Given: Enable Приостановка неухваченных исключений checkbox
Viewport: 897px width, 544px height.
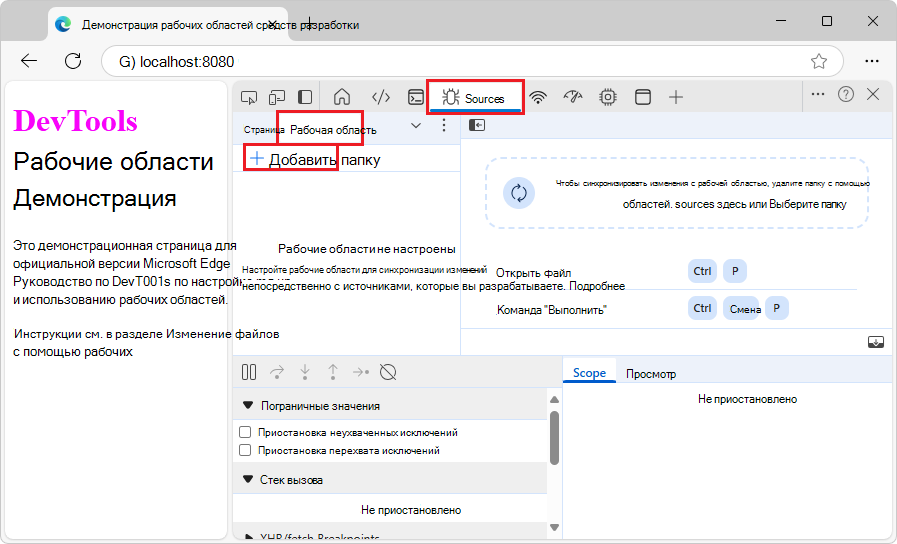Looking at the screenshot, I should 245,432.
